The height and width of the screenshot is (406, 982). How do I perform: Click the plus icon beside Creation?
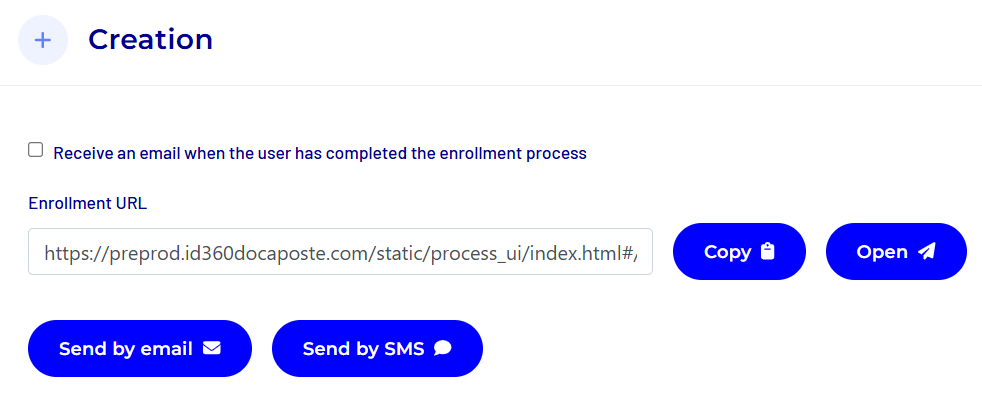point(43,40)
